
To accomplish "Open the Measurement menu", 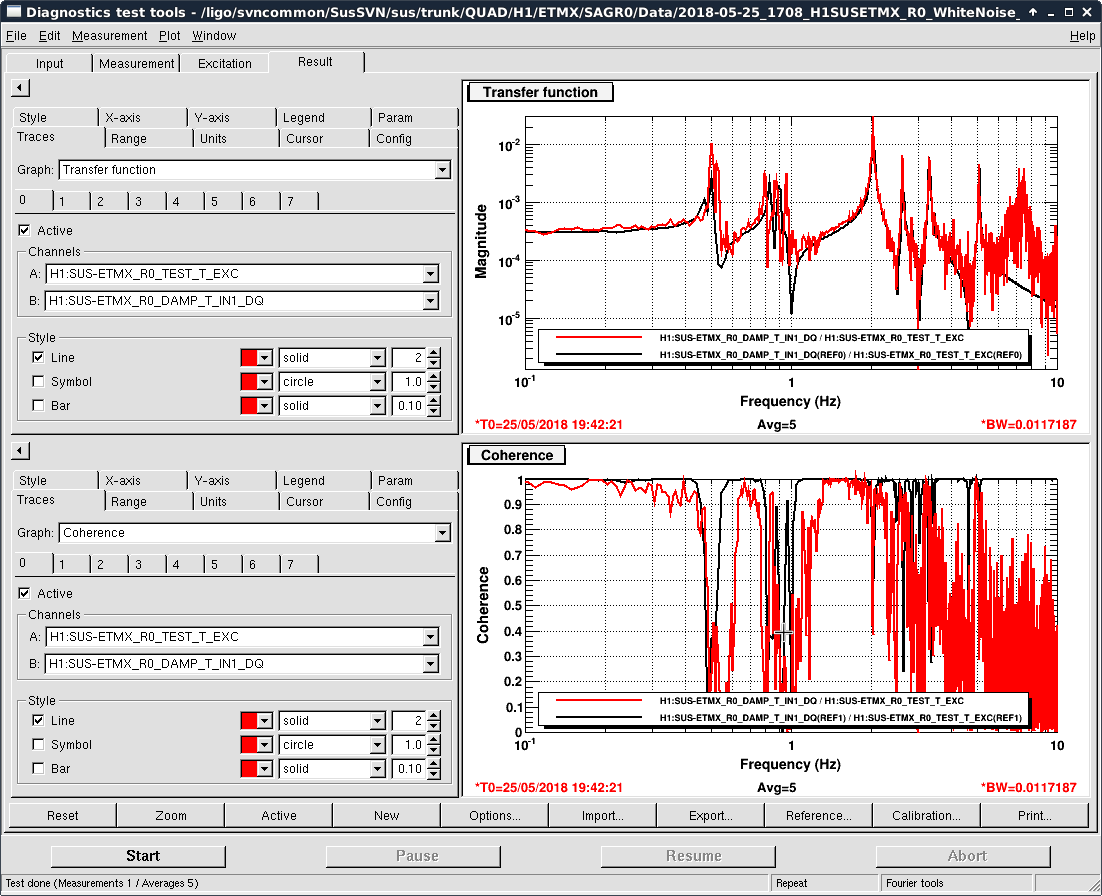I will tap(109, 36).
